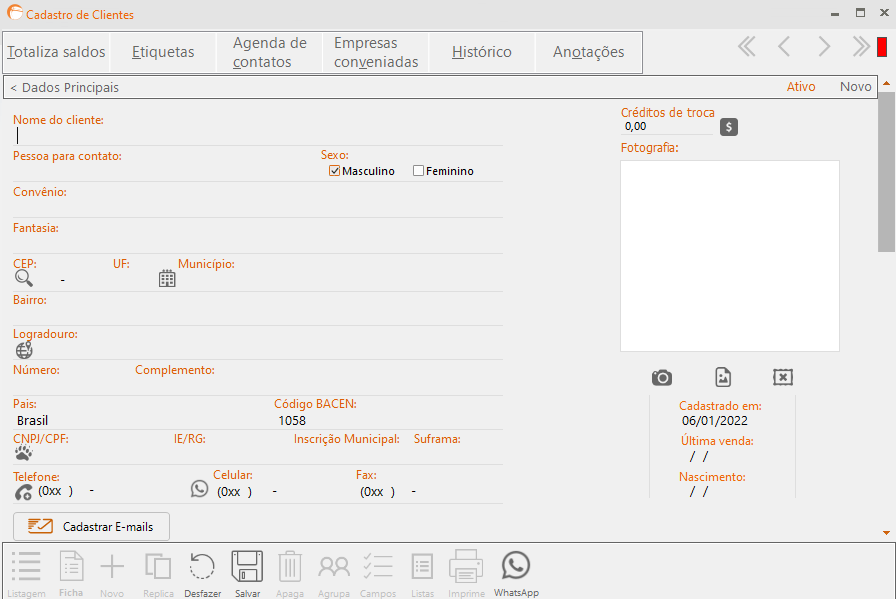Screen dimensions: 896x599
Task: Click the Cadastrar E-mails button
Action: click(91, 526)
